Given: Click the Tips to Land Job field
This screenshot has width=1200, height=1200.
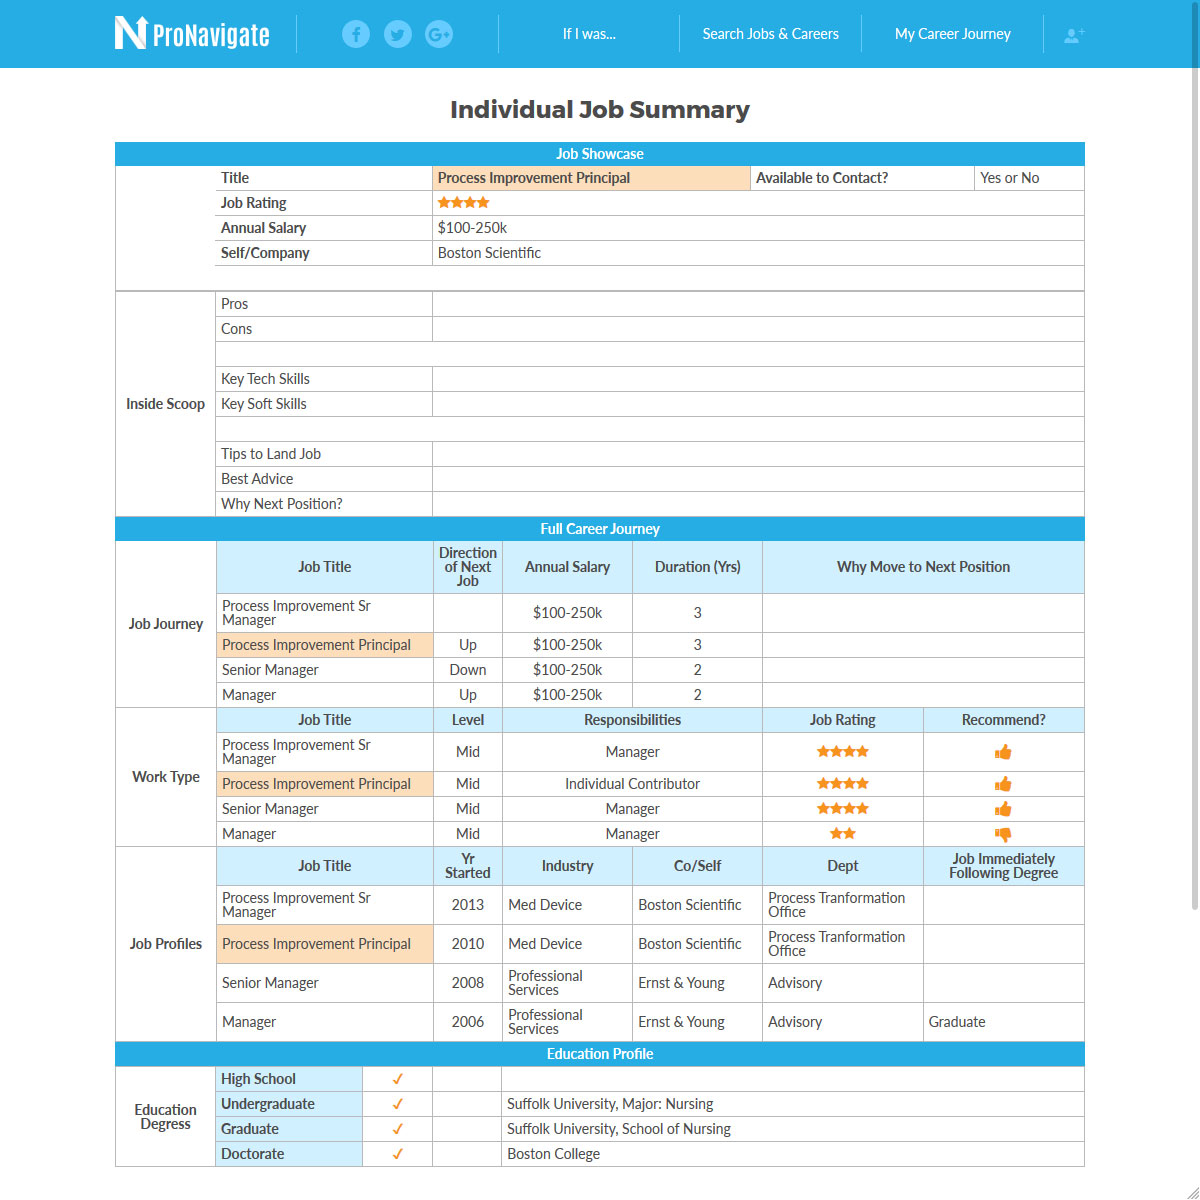Looking at the screenshot, I should (757, 454).
